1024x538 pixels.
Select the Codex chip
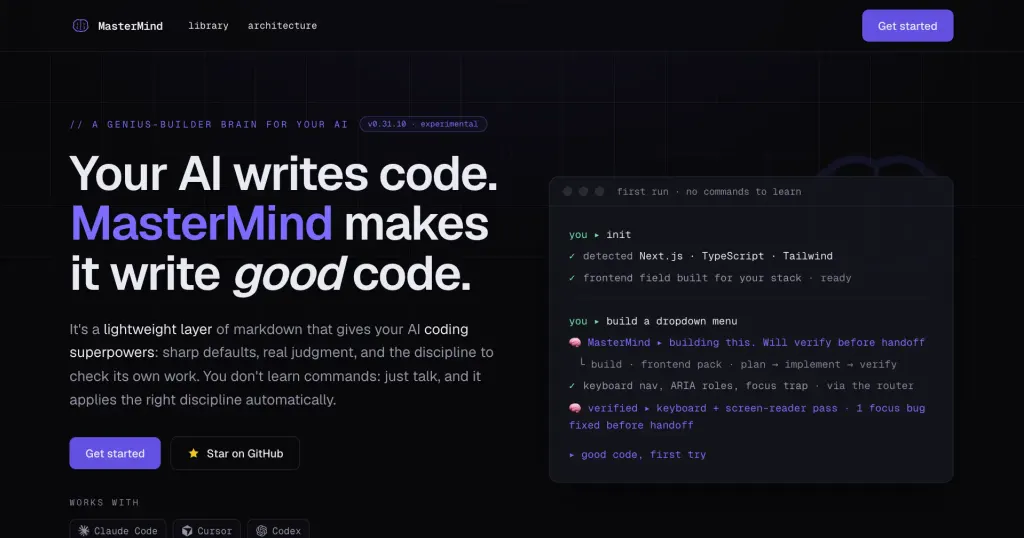pos(278,530)
